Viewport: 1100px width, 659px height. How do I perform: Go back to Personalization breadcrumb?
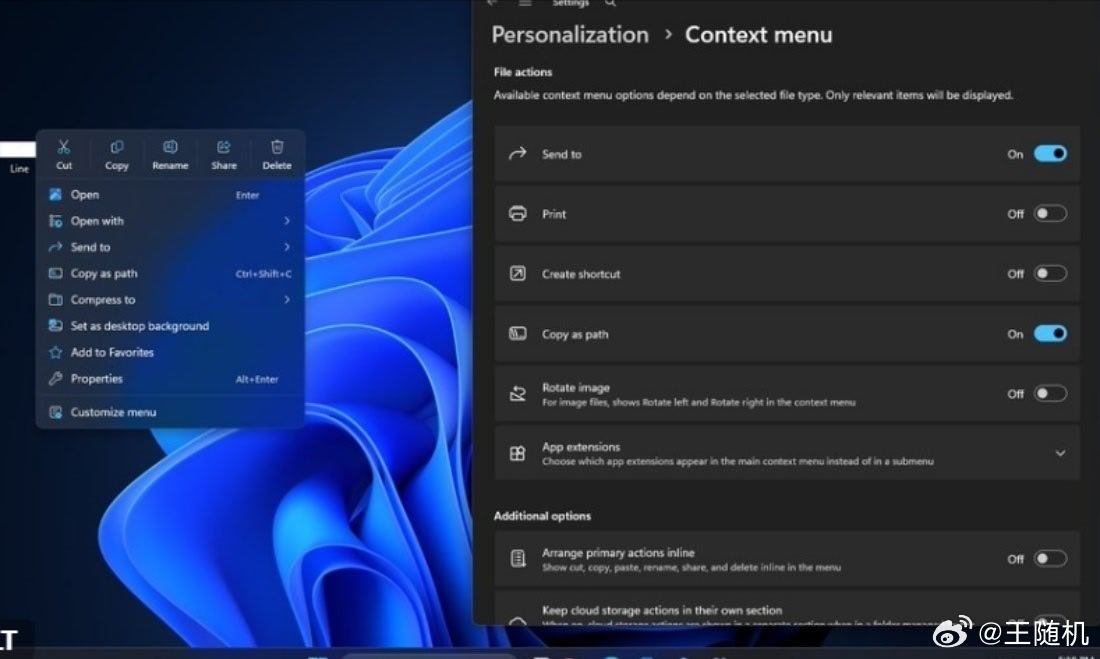point(570,35)
